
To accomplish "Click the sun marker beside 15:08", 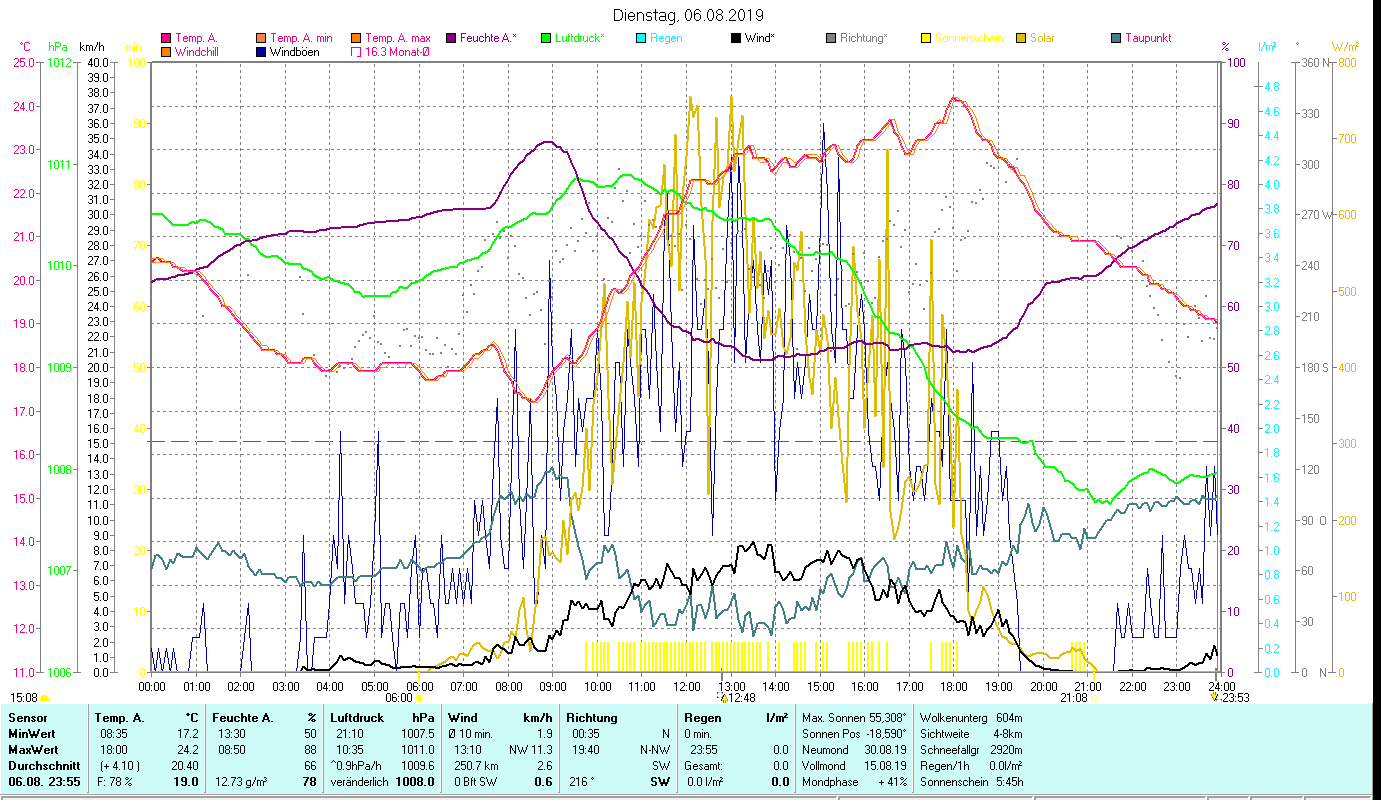I will point(45,698).
